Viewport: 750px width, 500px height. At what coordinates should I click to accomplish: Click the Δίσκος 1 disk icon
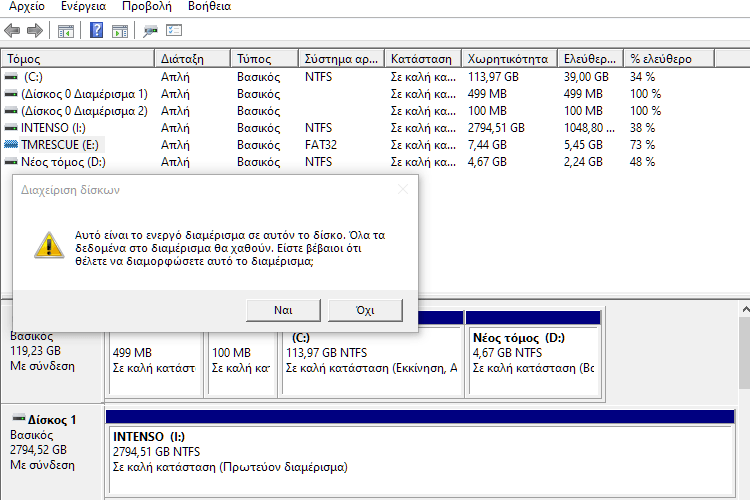pos(19,418)
